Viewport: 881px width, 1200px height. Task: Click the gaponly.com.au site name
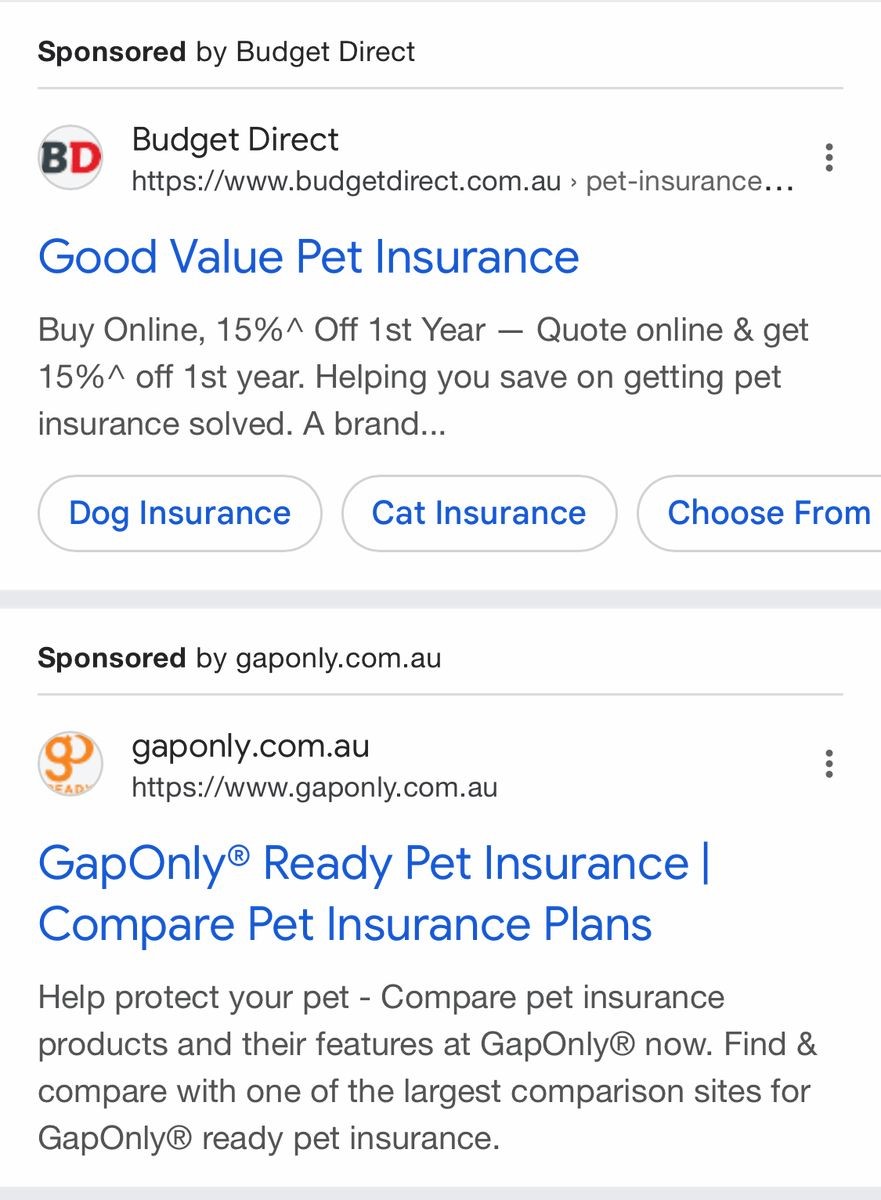[250, 747]
